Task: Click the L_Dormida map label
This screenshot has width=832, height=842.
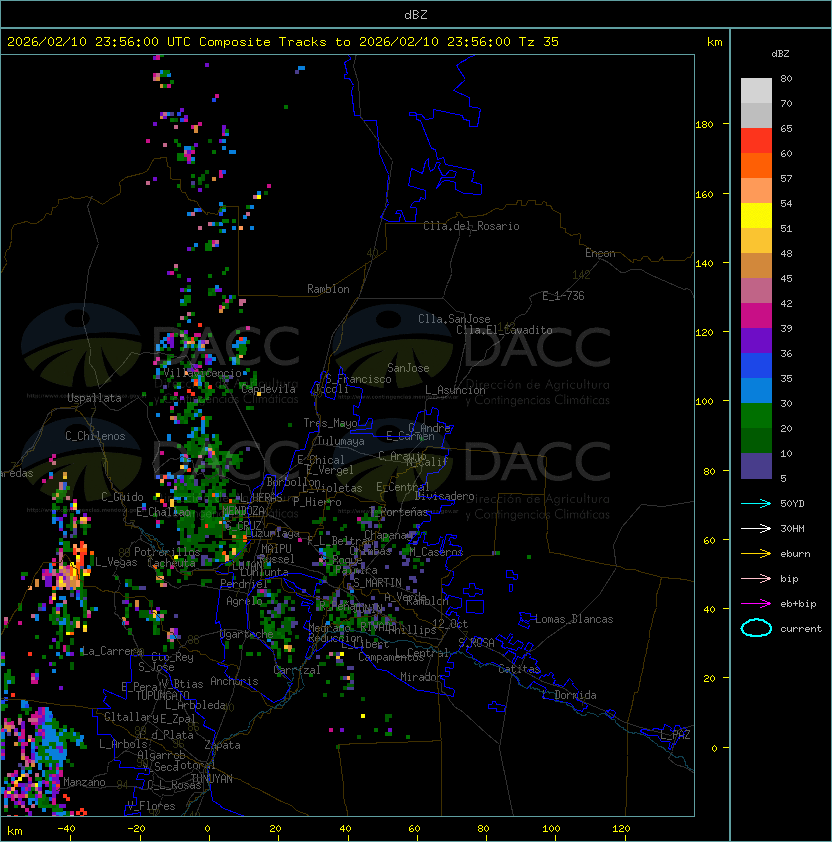Action: 569,695
